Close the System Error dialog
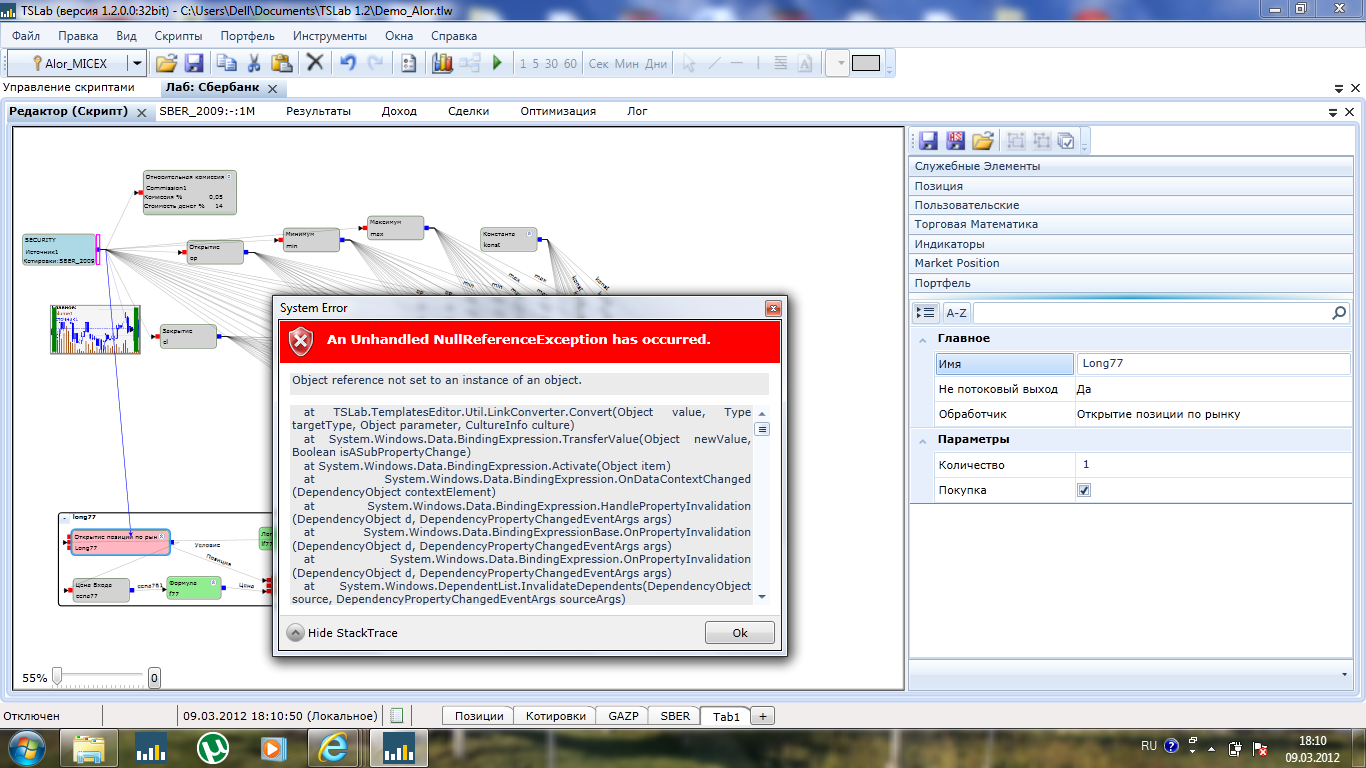 click(x=773, y=308)
